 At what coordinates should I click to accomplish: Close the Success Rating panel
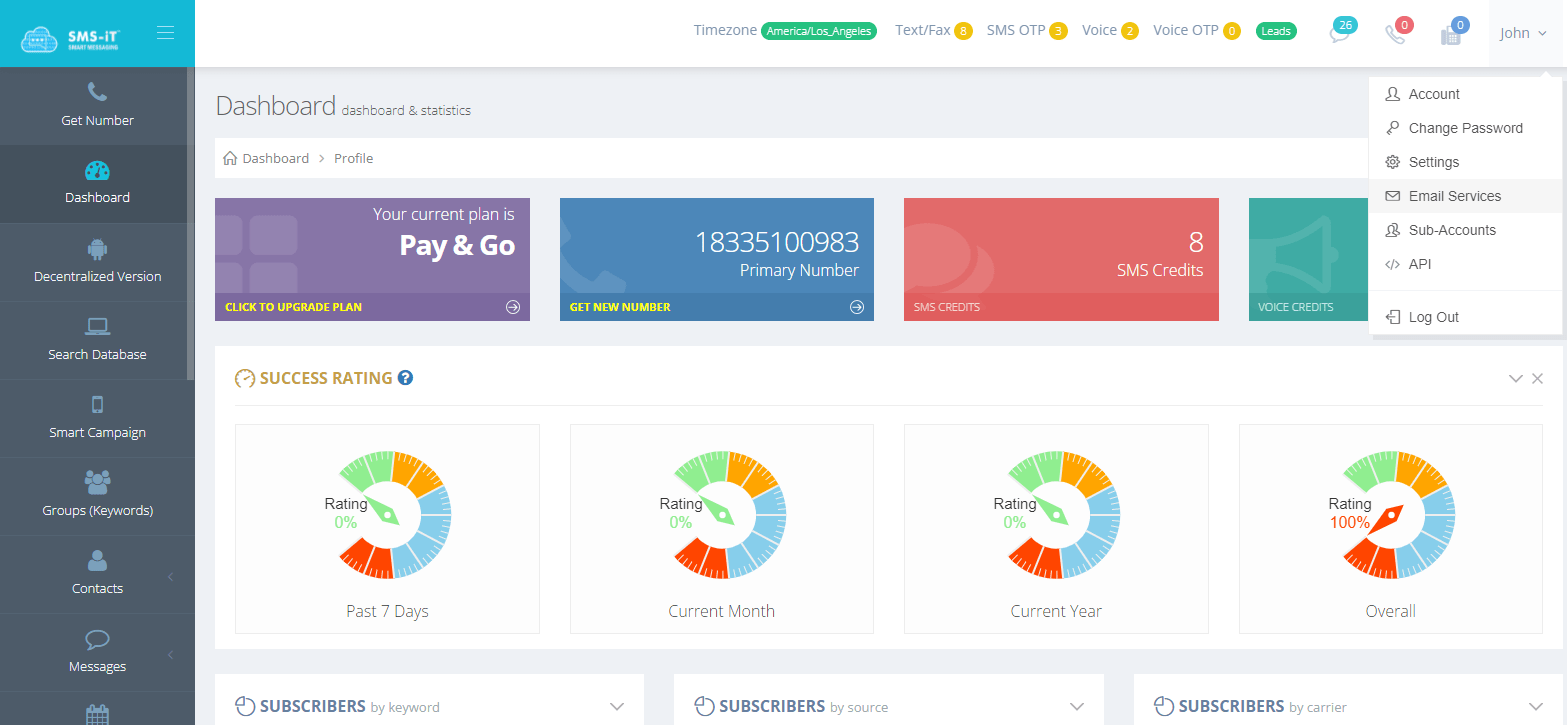point(1537,378)
